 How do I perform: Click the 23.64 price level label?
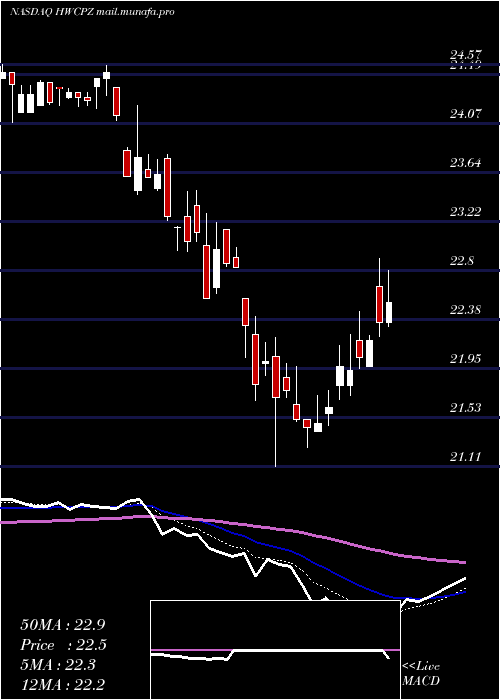coord(466,163)
